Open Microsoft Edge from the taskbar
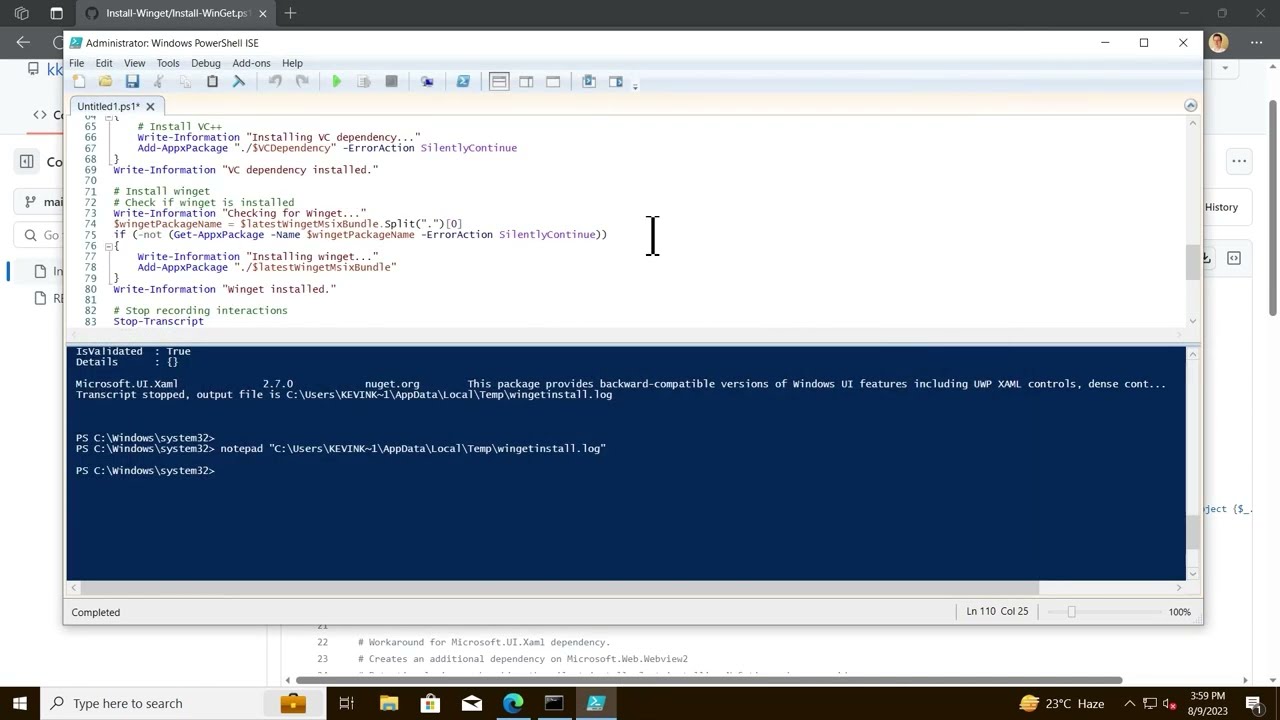This screenshot has height=720, width=1280. 513,703
